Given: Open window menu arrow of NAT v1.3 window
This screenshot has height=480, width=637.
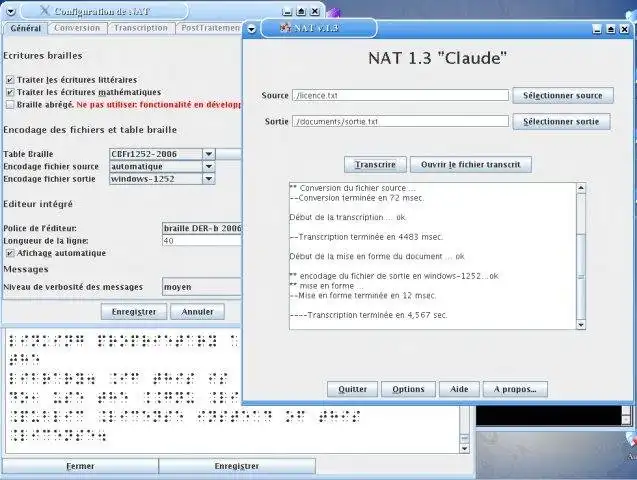Looking at the screenshot, I should (252, 29).
